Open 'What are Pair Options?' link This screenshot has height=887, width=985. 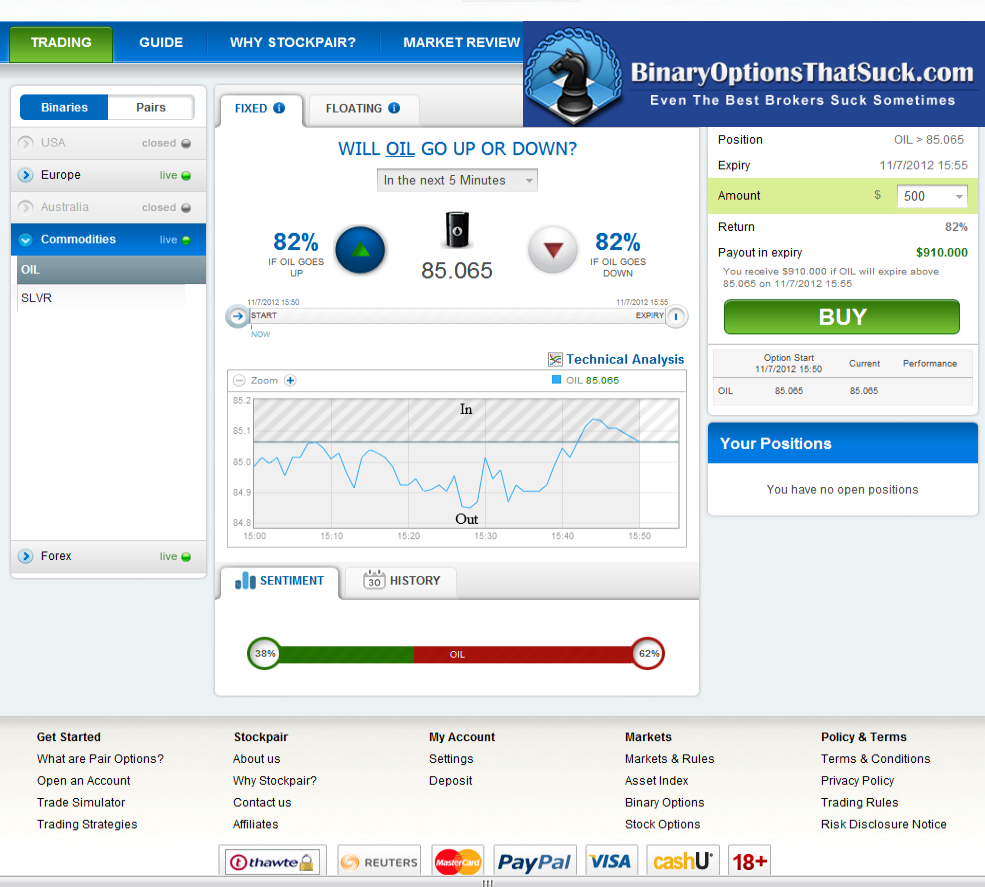coord(100,759)
